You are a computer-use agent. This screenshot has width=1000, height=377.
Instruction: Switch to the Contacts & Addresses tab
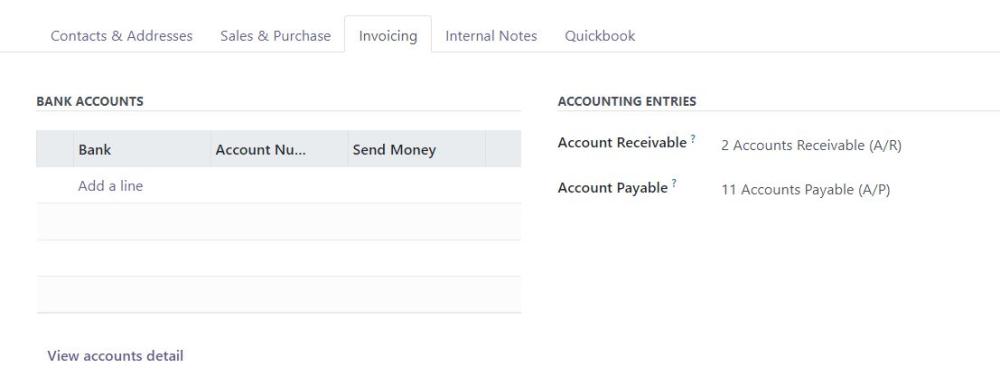[121, 36]
